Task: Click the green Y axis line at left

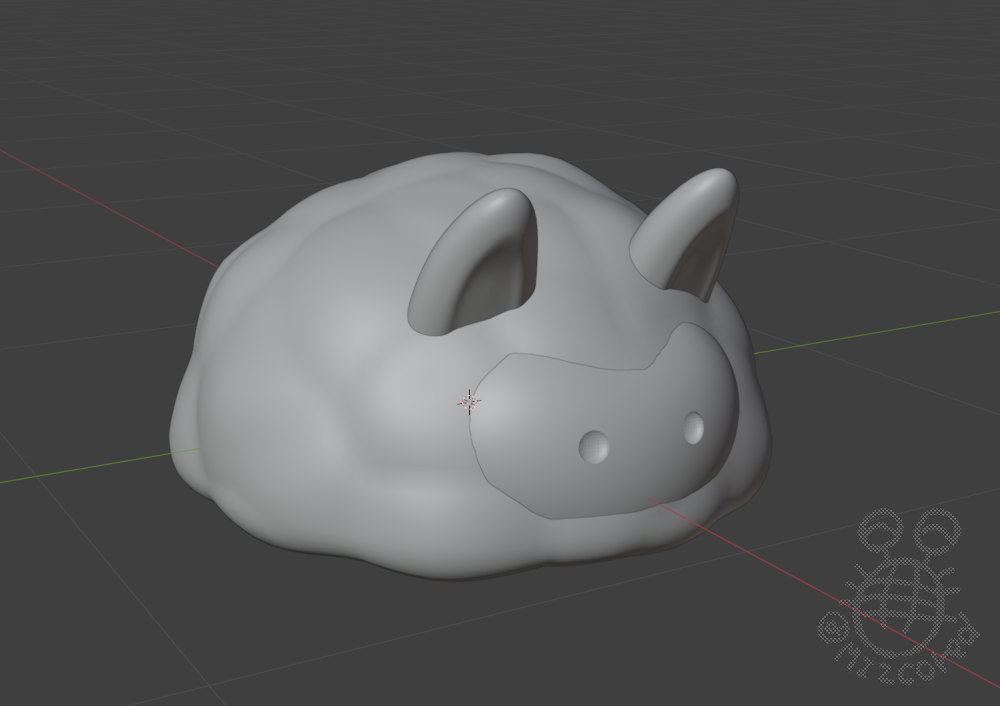Action: pos(80,468)
